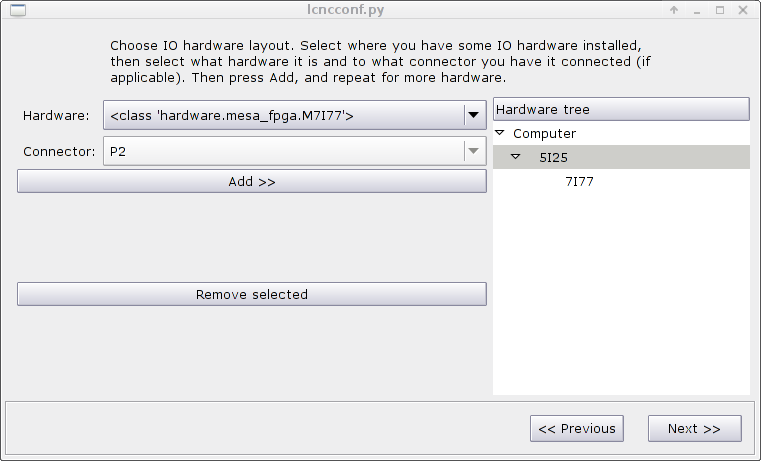Go to the << Previous page
Viewport: 761px width, 461px height.
(x=577, y=428)
